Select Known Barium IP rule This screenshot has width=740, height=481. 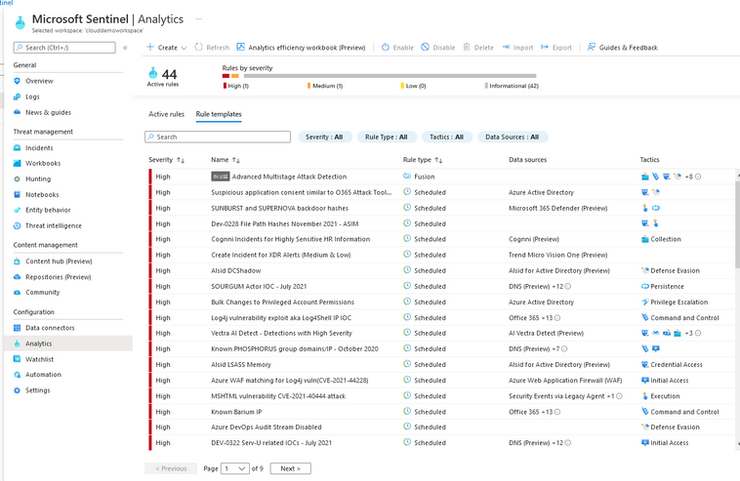click(236, 412)
